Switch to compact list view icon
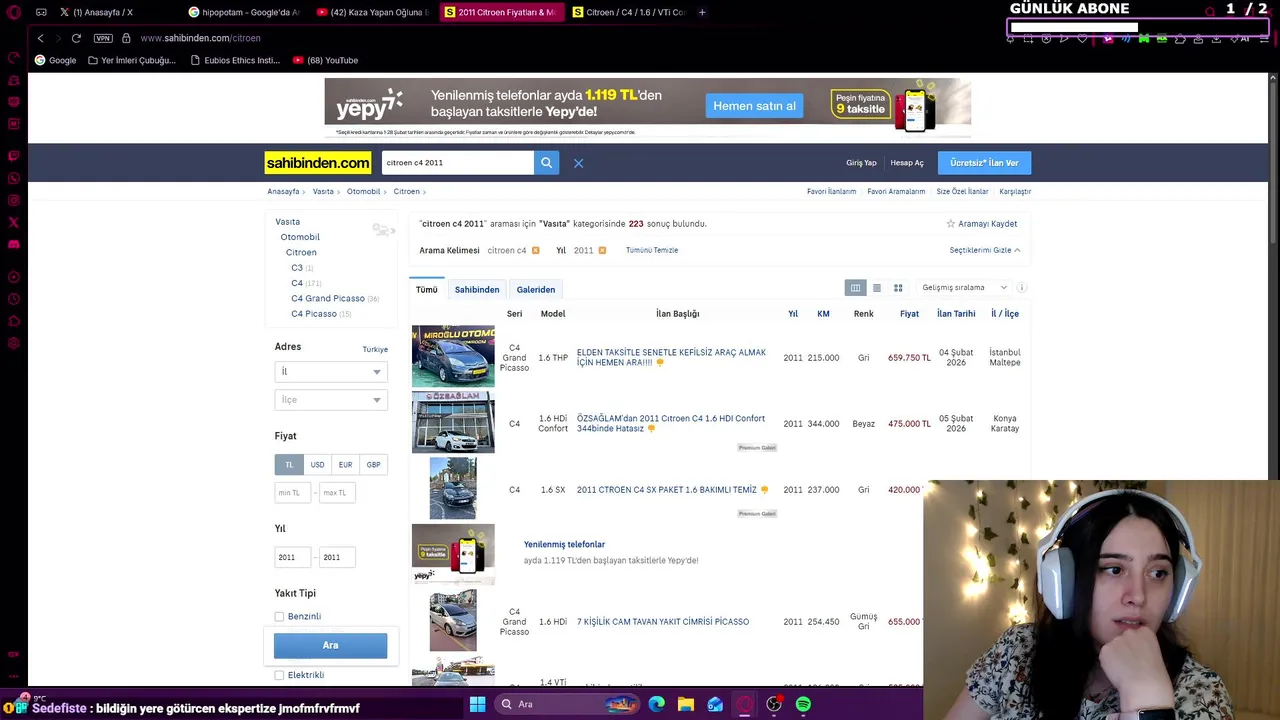The width and height of the screenshot is (1280, 720). pos(877,288)
